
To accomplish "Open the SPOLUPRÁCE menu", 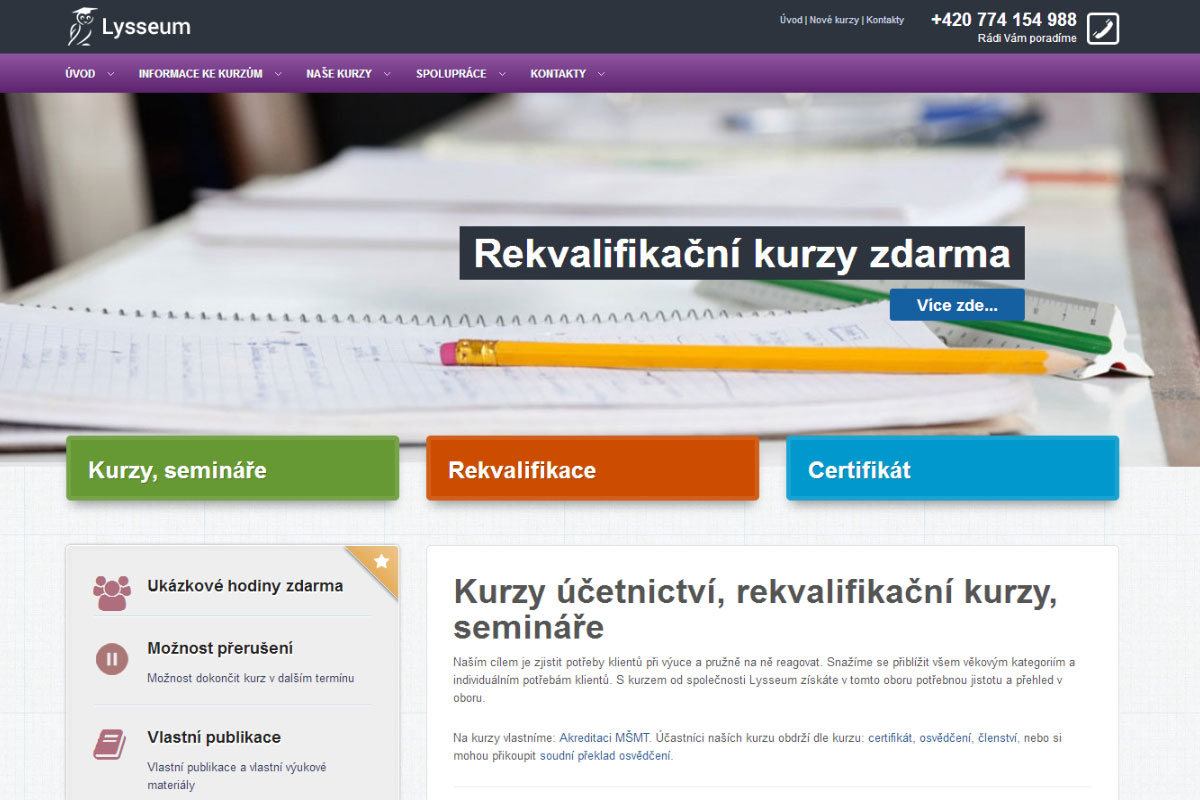I will [x=451, y=74].
